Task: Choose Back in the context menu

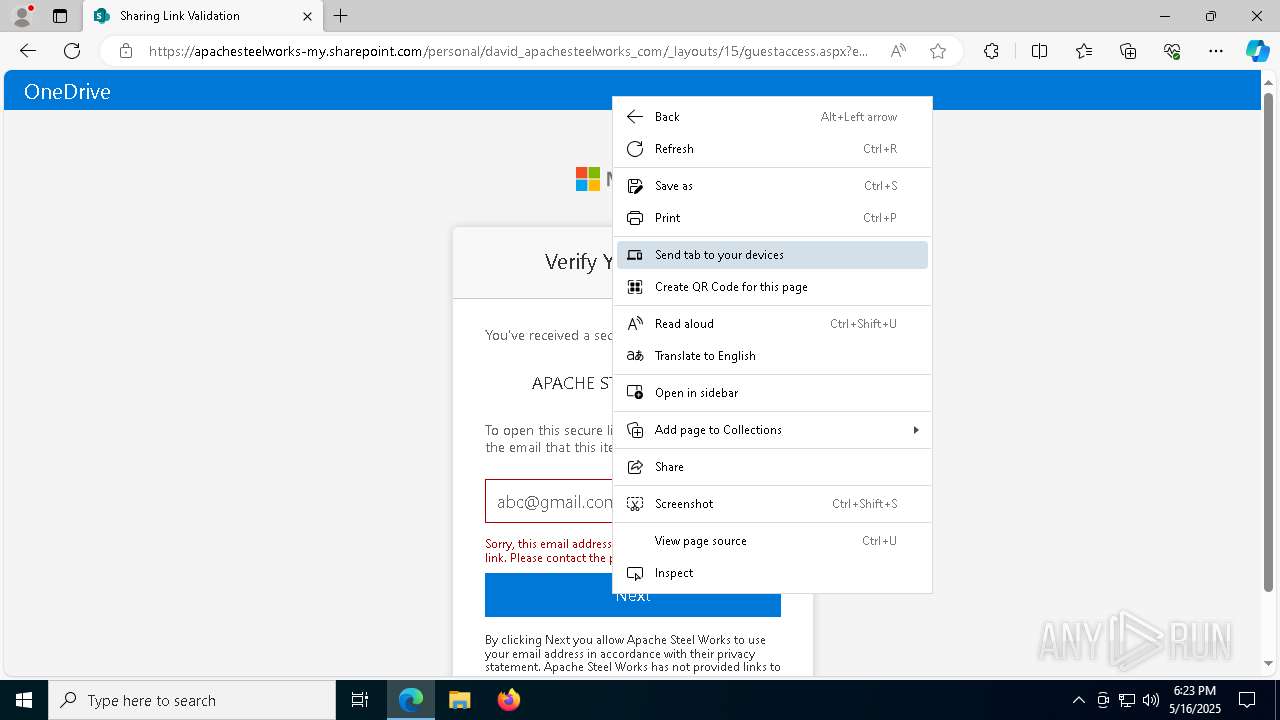Action: 772,117
